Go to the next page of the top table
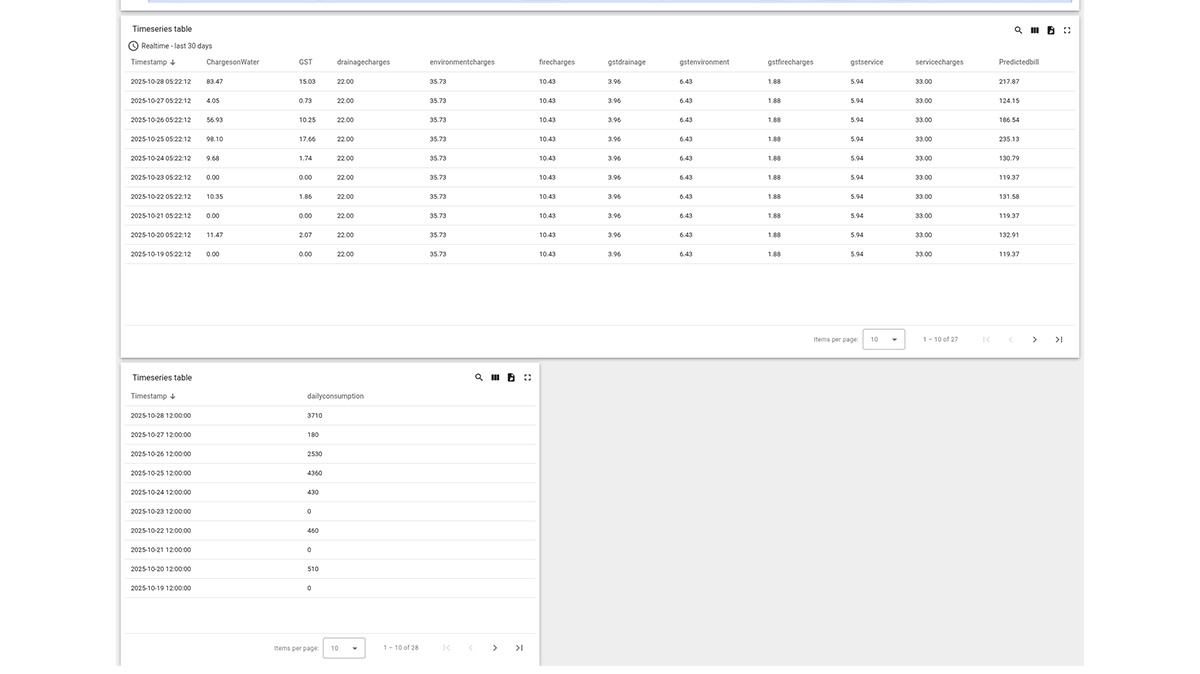The height and width of the screenshot is (674, 1200). pyautogui.click(x=1033, y=338)
